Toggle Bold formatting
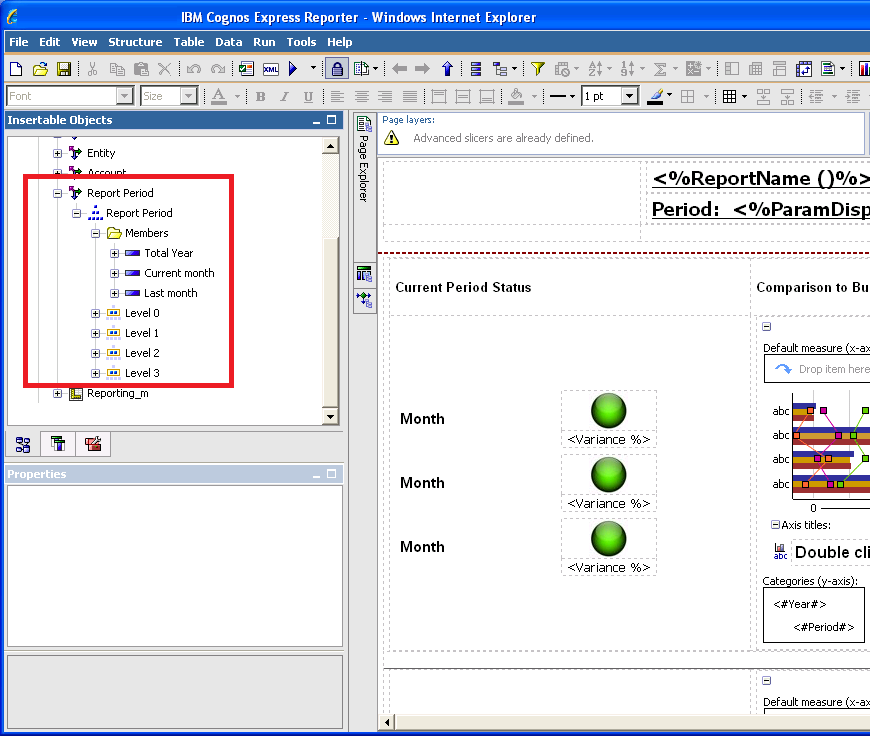The image size is (870, 736). [x=260, y=97]
